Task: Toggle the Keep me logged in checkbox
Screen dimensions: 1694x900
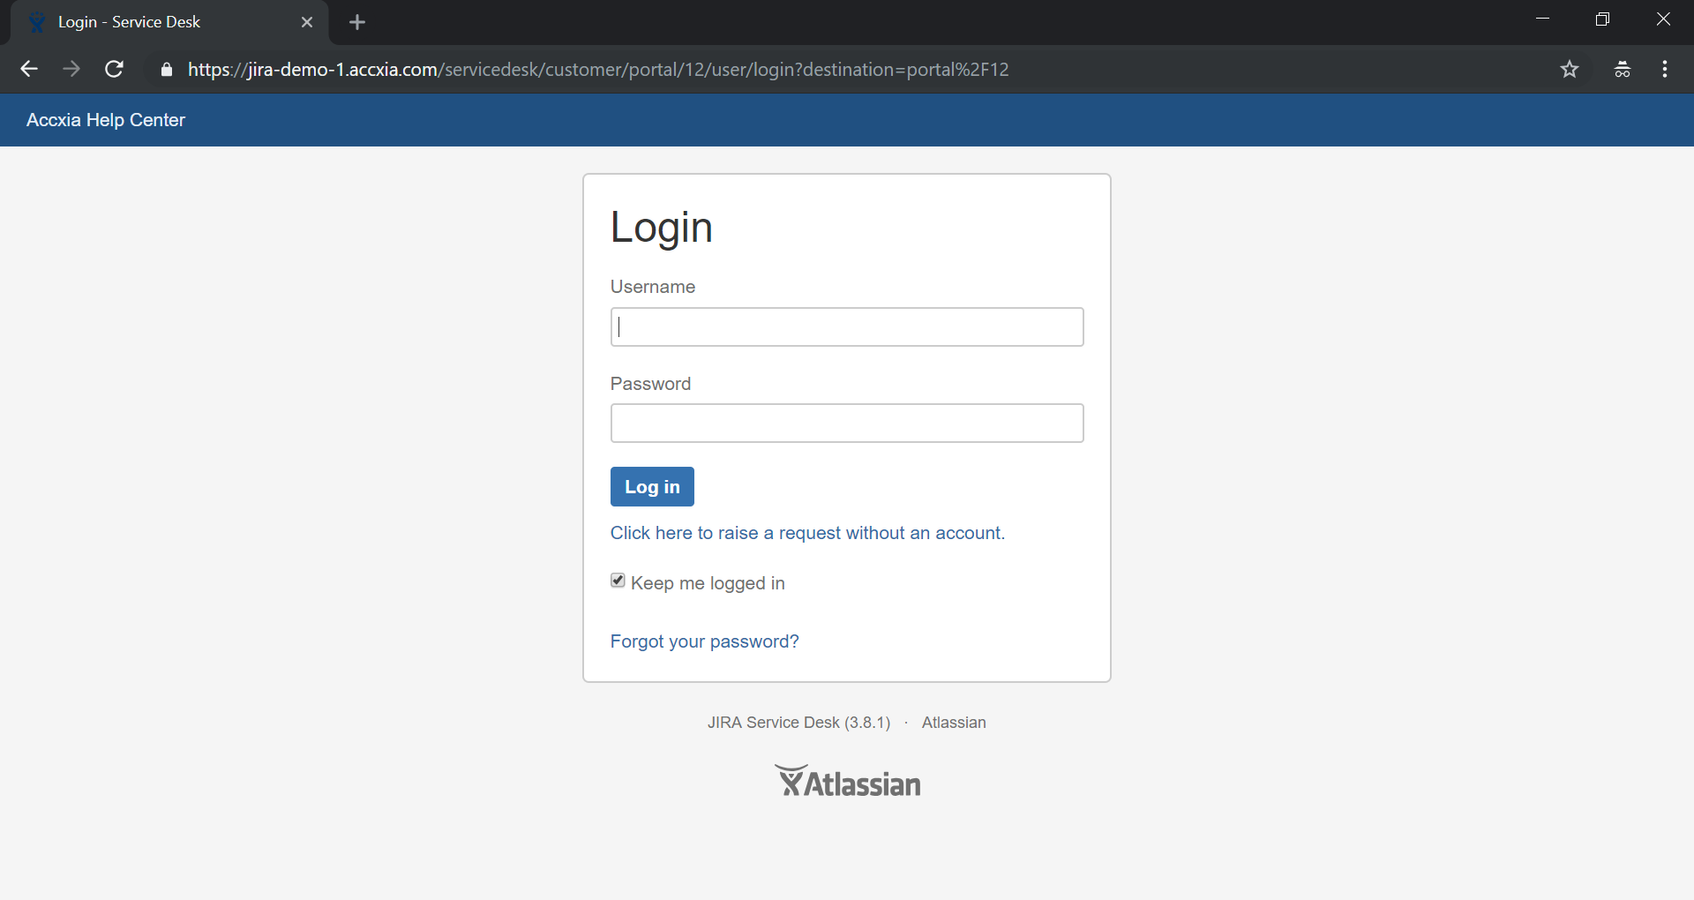Action: [x=618, y=581]
